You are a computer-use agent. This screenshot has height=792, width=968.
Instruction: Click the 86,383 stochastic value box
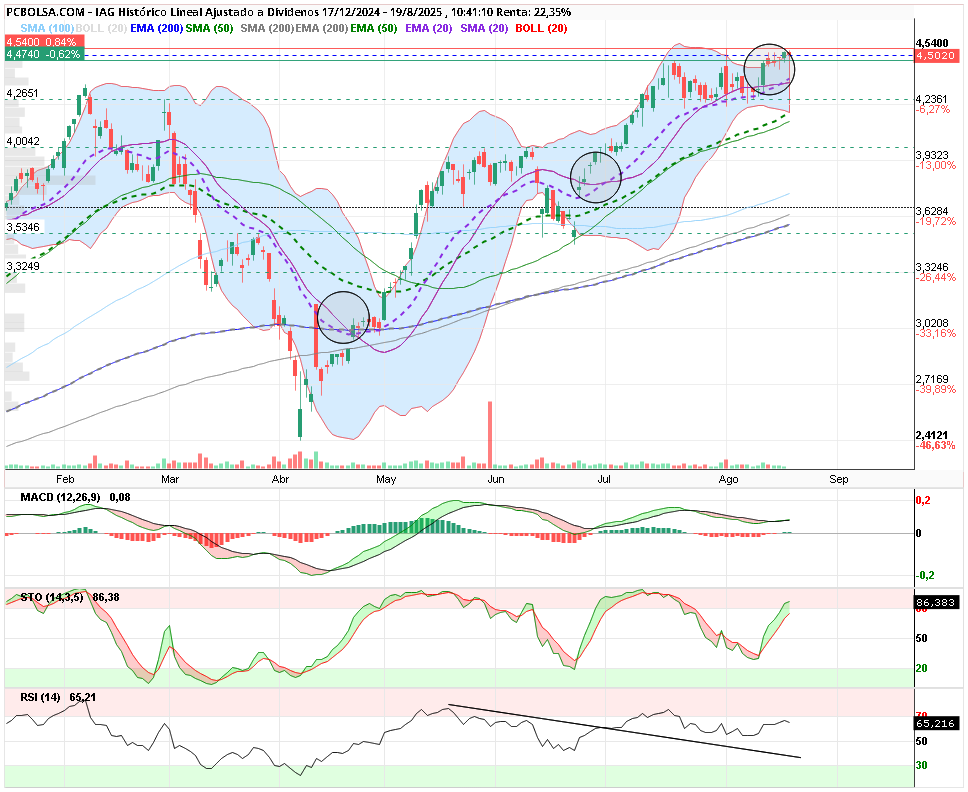coord(936,602)
